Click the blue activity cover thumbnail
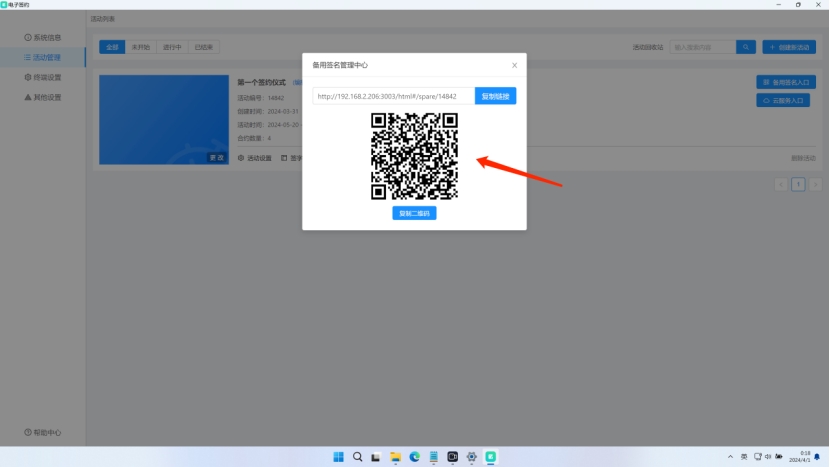Image resolution: width=830 pixels, height=467 pixels. click(x=164, y=120)
